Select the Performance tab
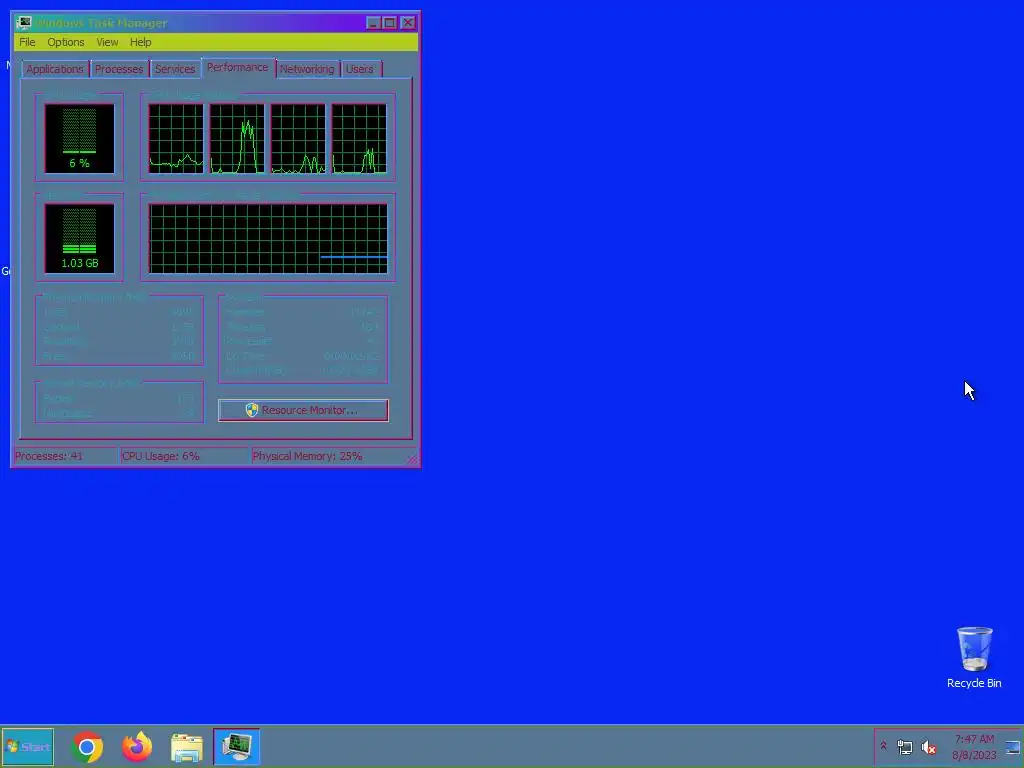Screen dimensions: 1024x768 tap(238, 67)
